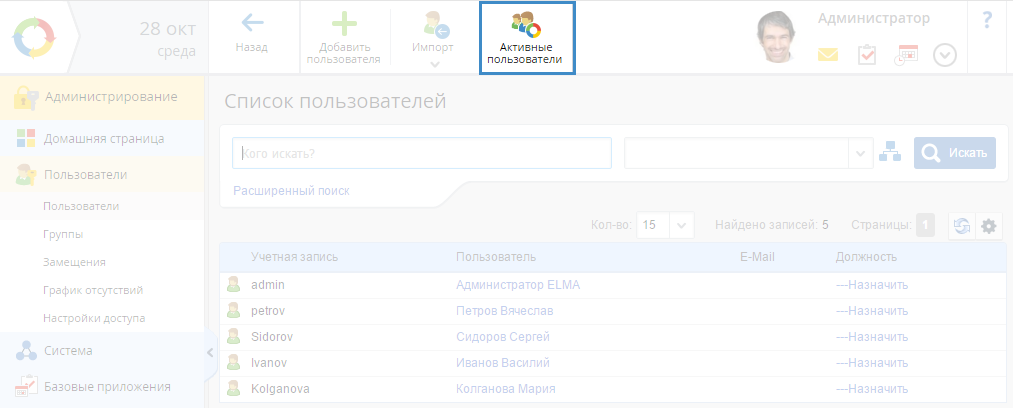Expand Пользователи sidebar section

point(102,174)
